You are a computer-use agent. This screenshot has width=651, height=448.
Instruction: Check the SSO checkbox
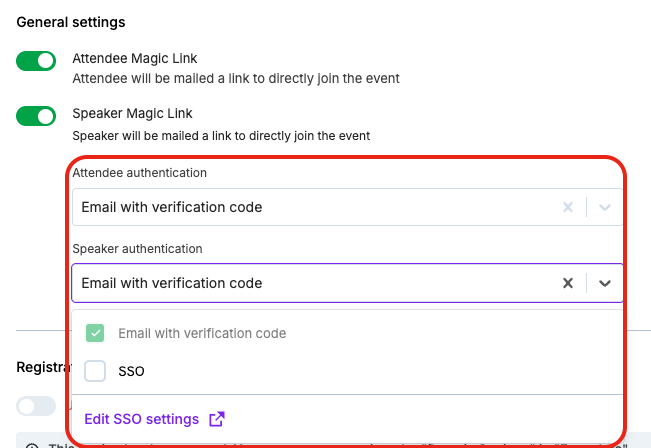(x=96, y=371)
